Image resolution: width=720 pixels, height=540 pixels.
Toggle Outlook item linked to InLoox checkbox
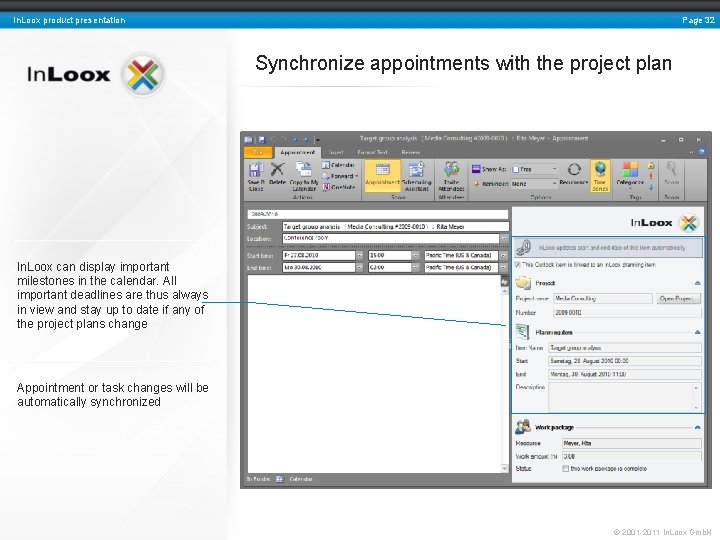tap(518, 264)
